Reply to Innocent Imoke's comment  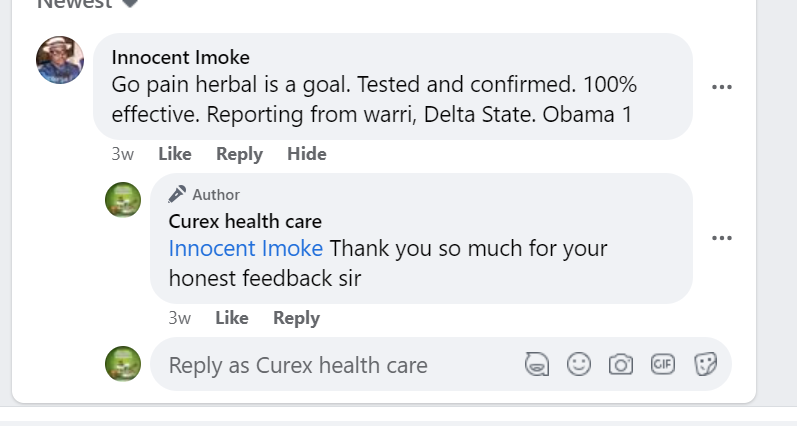[x=239, y=154]
